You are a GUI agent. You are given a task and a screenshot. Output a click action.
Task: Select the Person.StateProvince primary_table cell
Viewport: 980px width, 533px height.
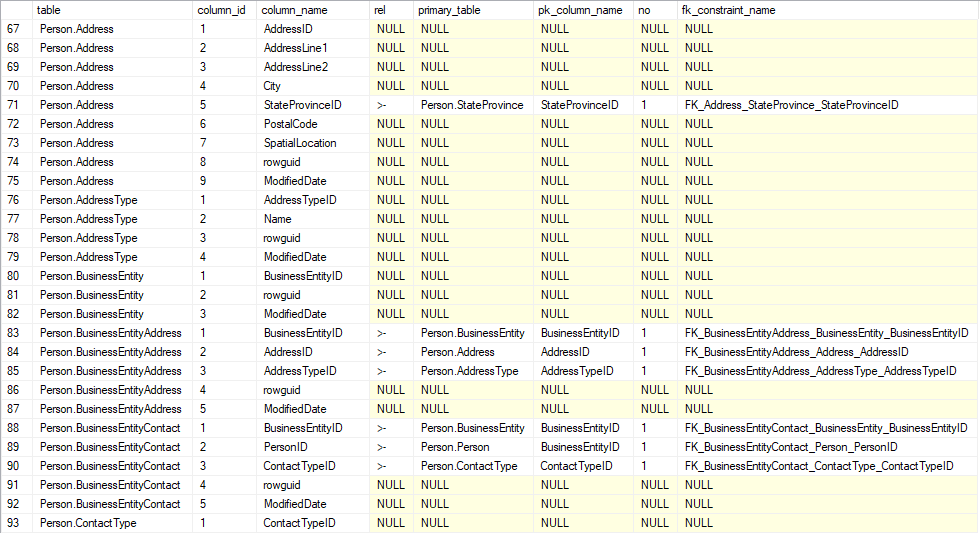pyautogui.click(x=471, y=105)
